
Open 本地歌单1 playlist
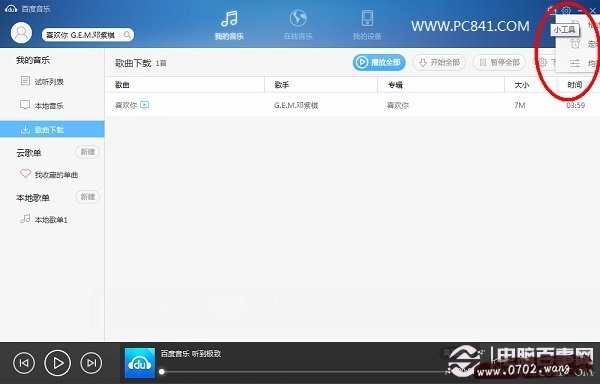pos(52,220)
